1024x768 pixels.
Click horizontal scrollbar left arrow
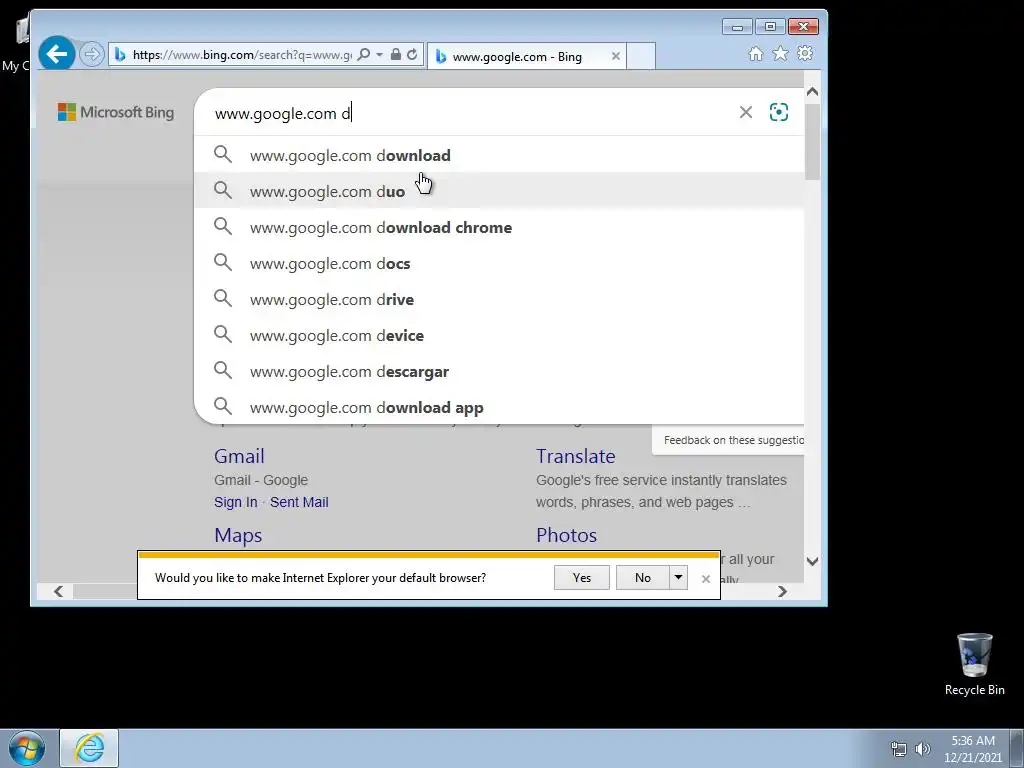[58, 591]
